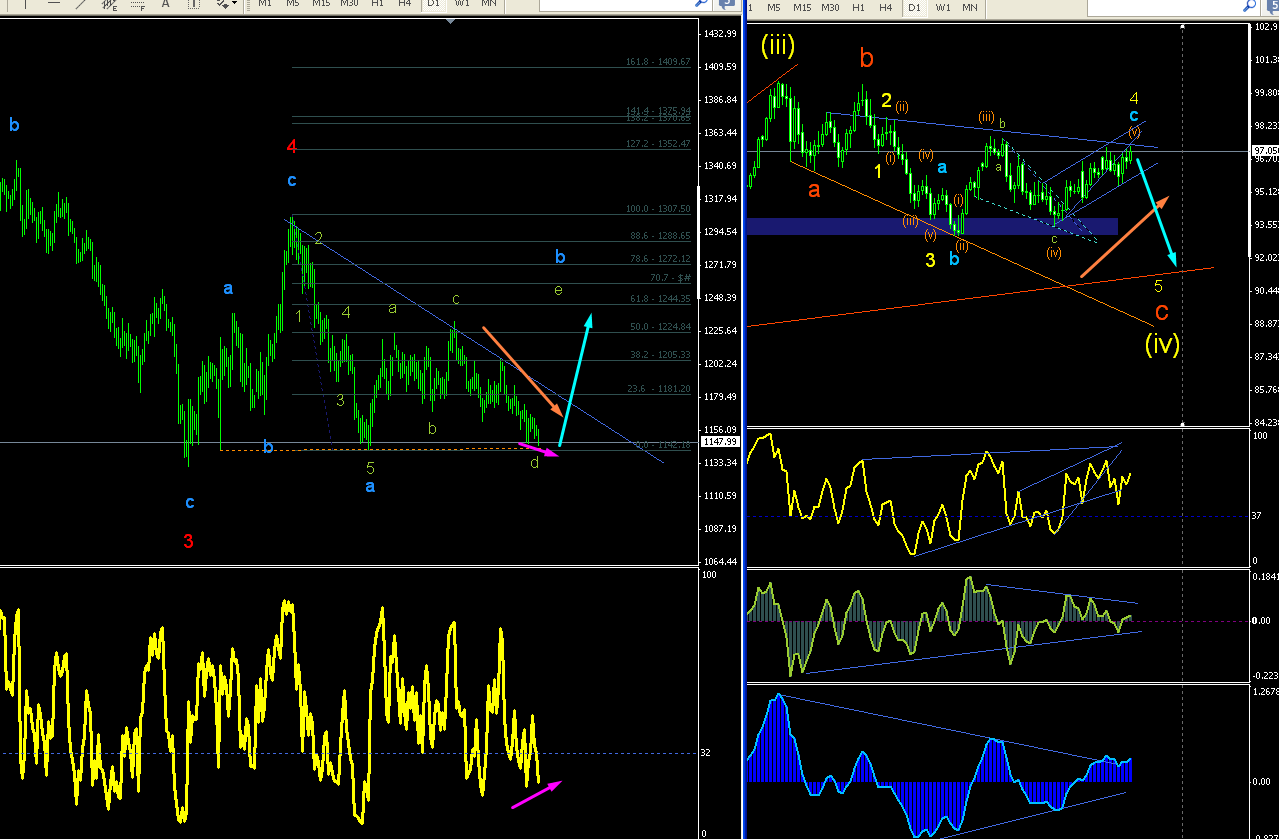1279x839 pixels.
Task: Activate the text tool labeled A
Action: click(165, 3)
